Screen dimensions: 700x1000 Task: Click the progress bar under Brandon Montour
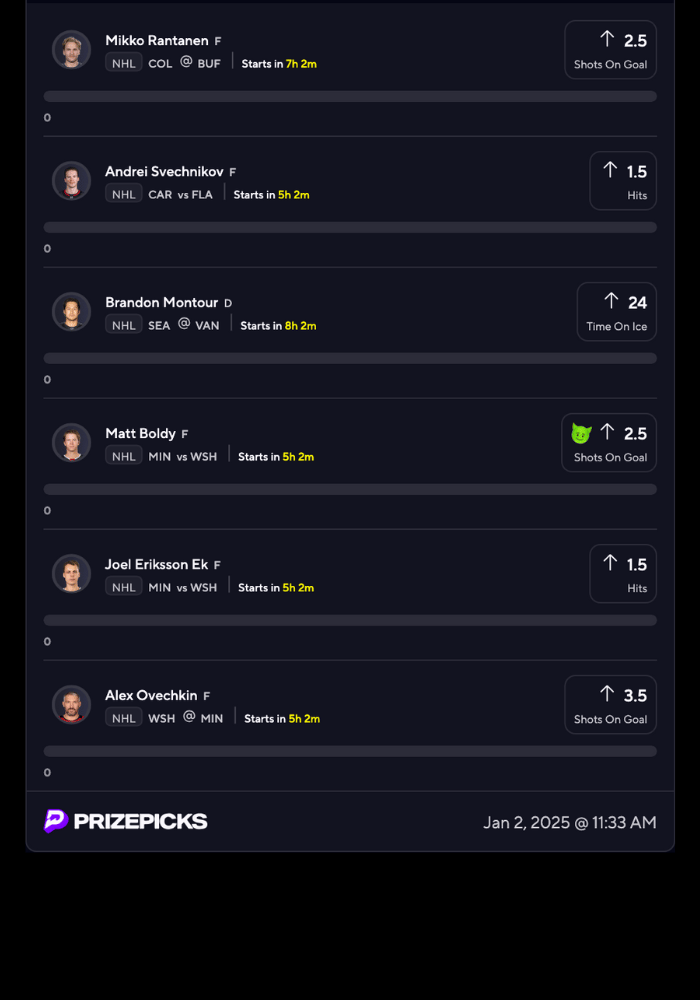[350, 358]
